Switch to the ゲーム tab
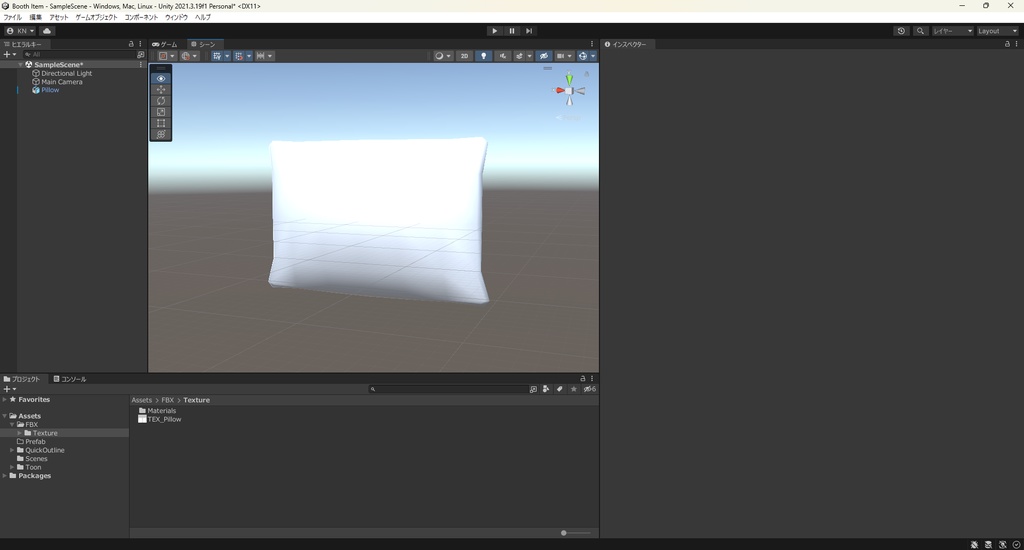 tap(165, 44)
